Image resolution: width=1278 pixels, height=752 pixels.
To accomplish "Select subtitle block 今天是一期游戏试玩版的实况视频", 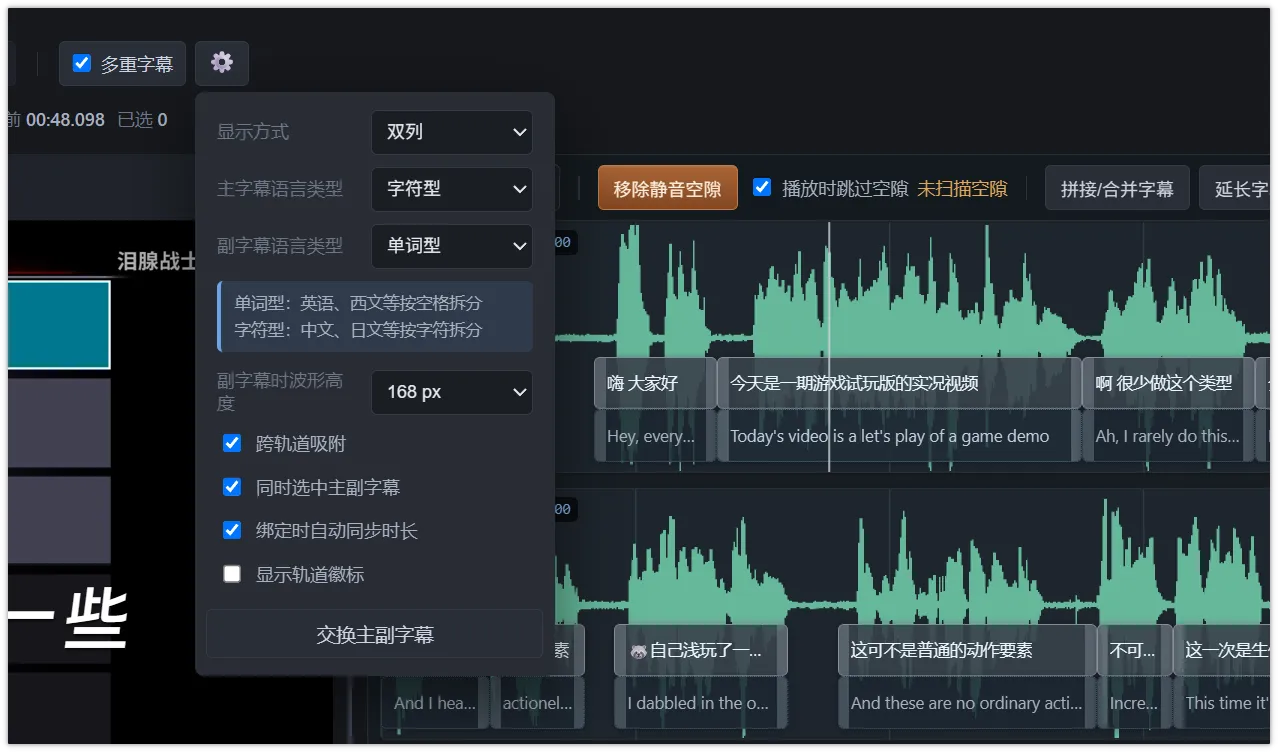I will coord(899,383).
